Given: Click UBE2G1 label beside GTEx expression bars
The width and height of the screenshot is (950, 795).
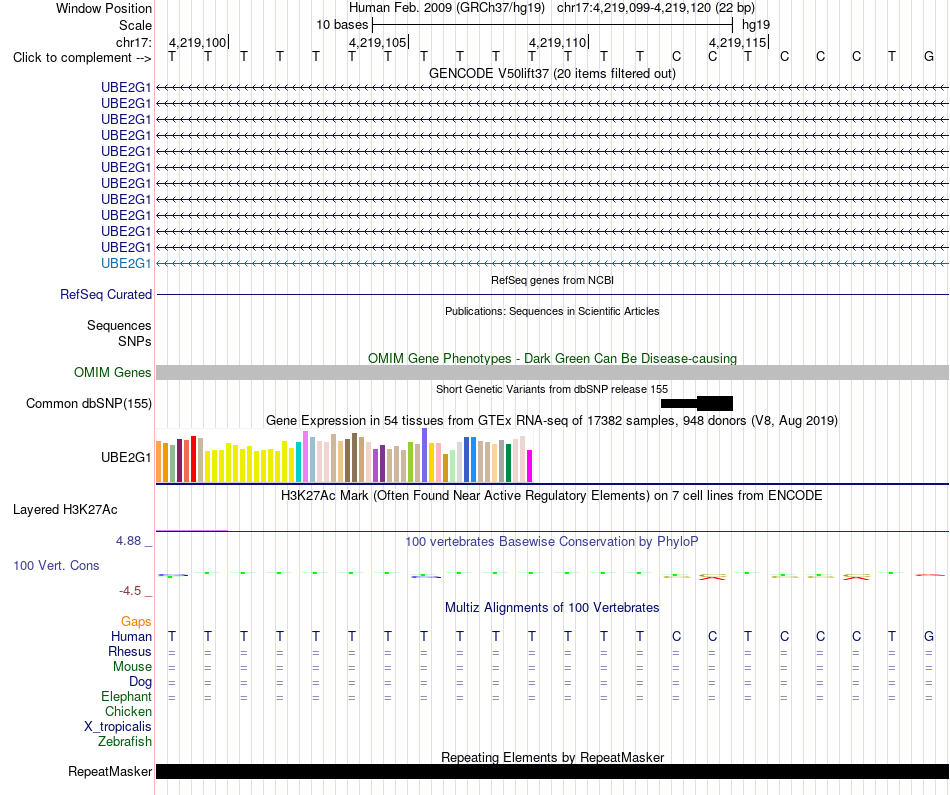Looking at the screenshot, I should 126,457.
